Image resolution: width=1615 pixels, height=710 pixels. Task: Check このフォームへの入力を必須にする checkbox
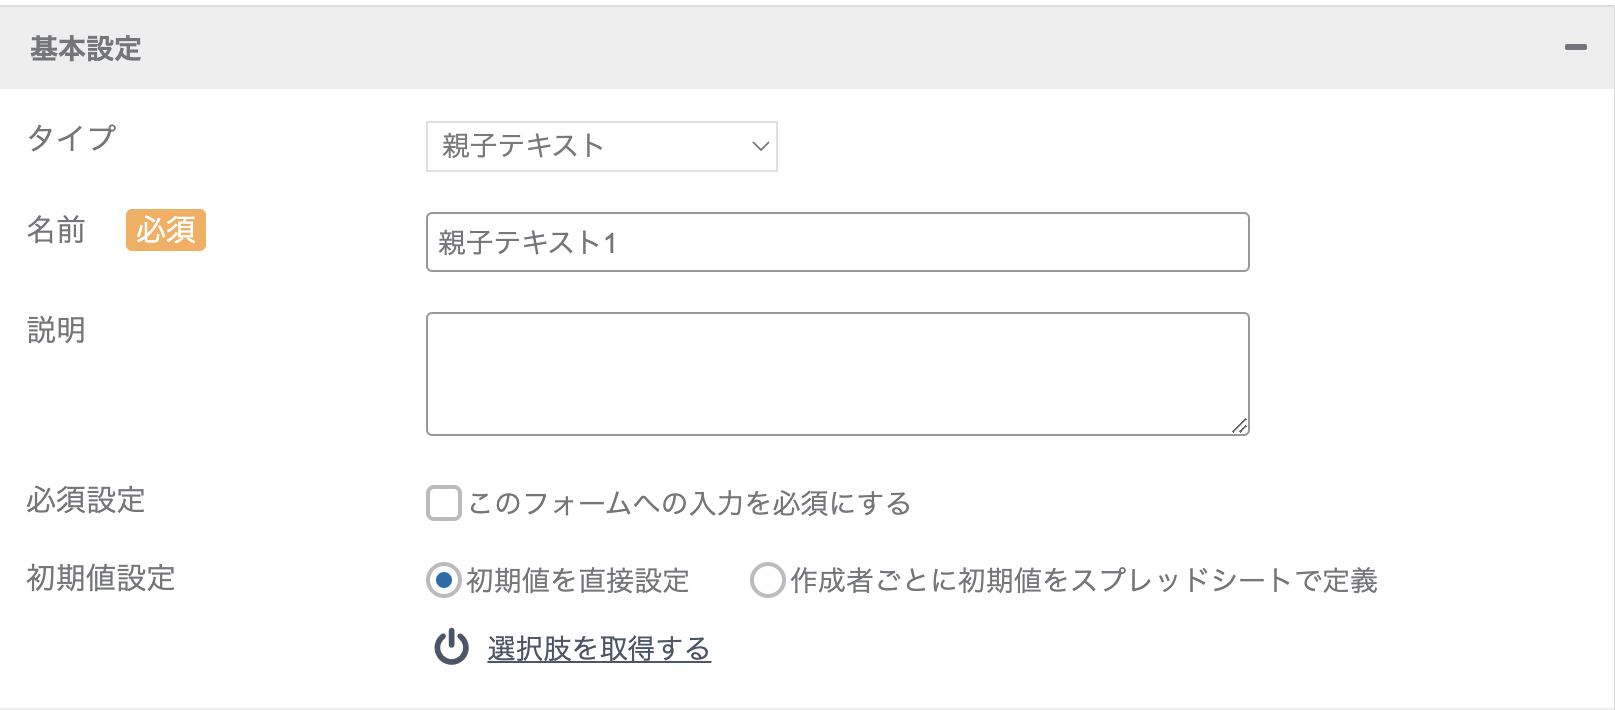click(443, 503)
